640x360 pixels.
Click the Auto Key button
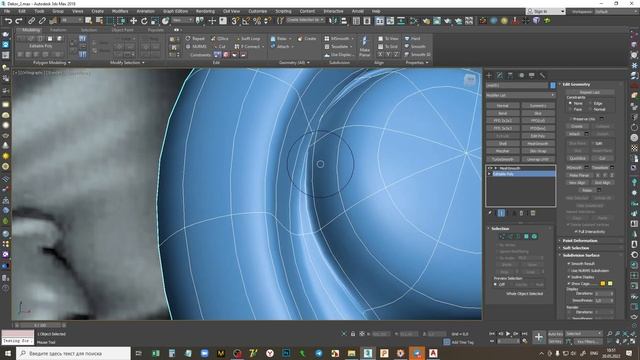(x=555, y=334)
